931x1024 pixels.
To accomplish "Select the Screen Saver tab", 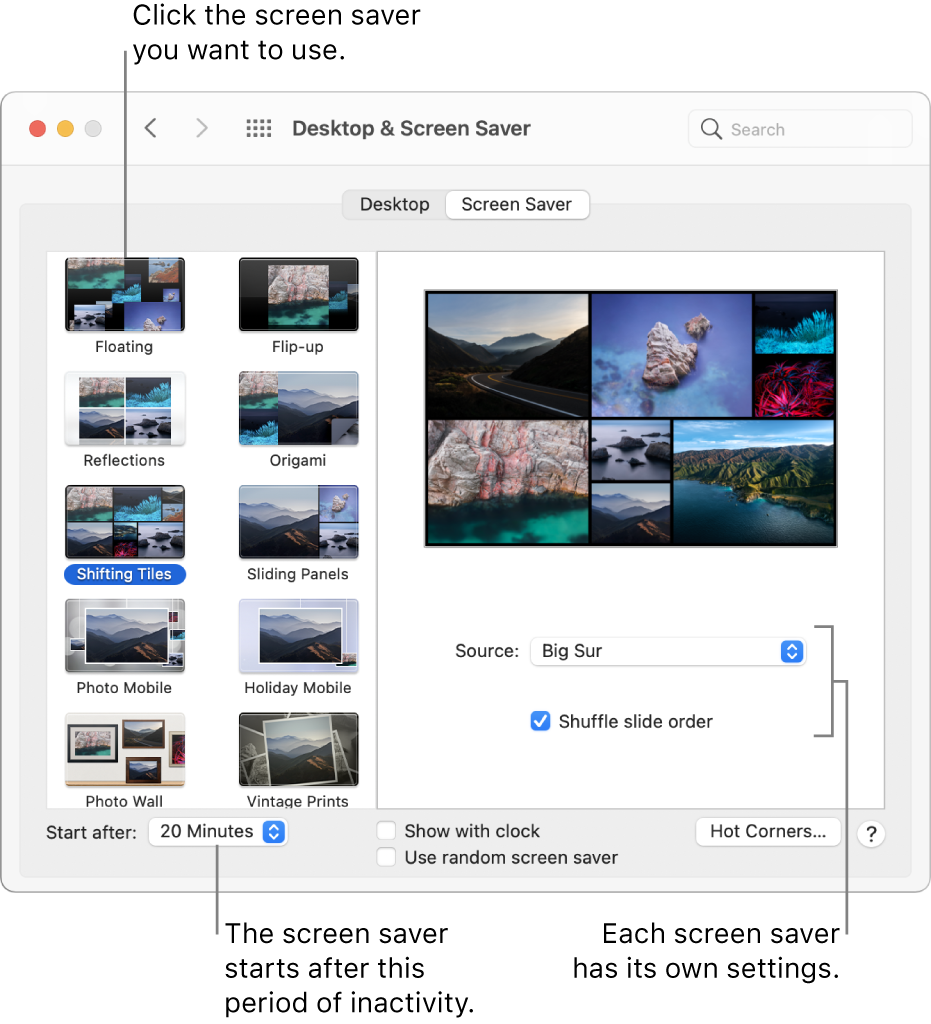I will pyautogui.click(x=516, y=204).
